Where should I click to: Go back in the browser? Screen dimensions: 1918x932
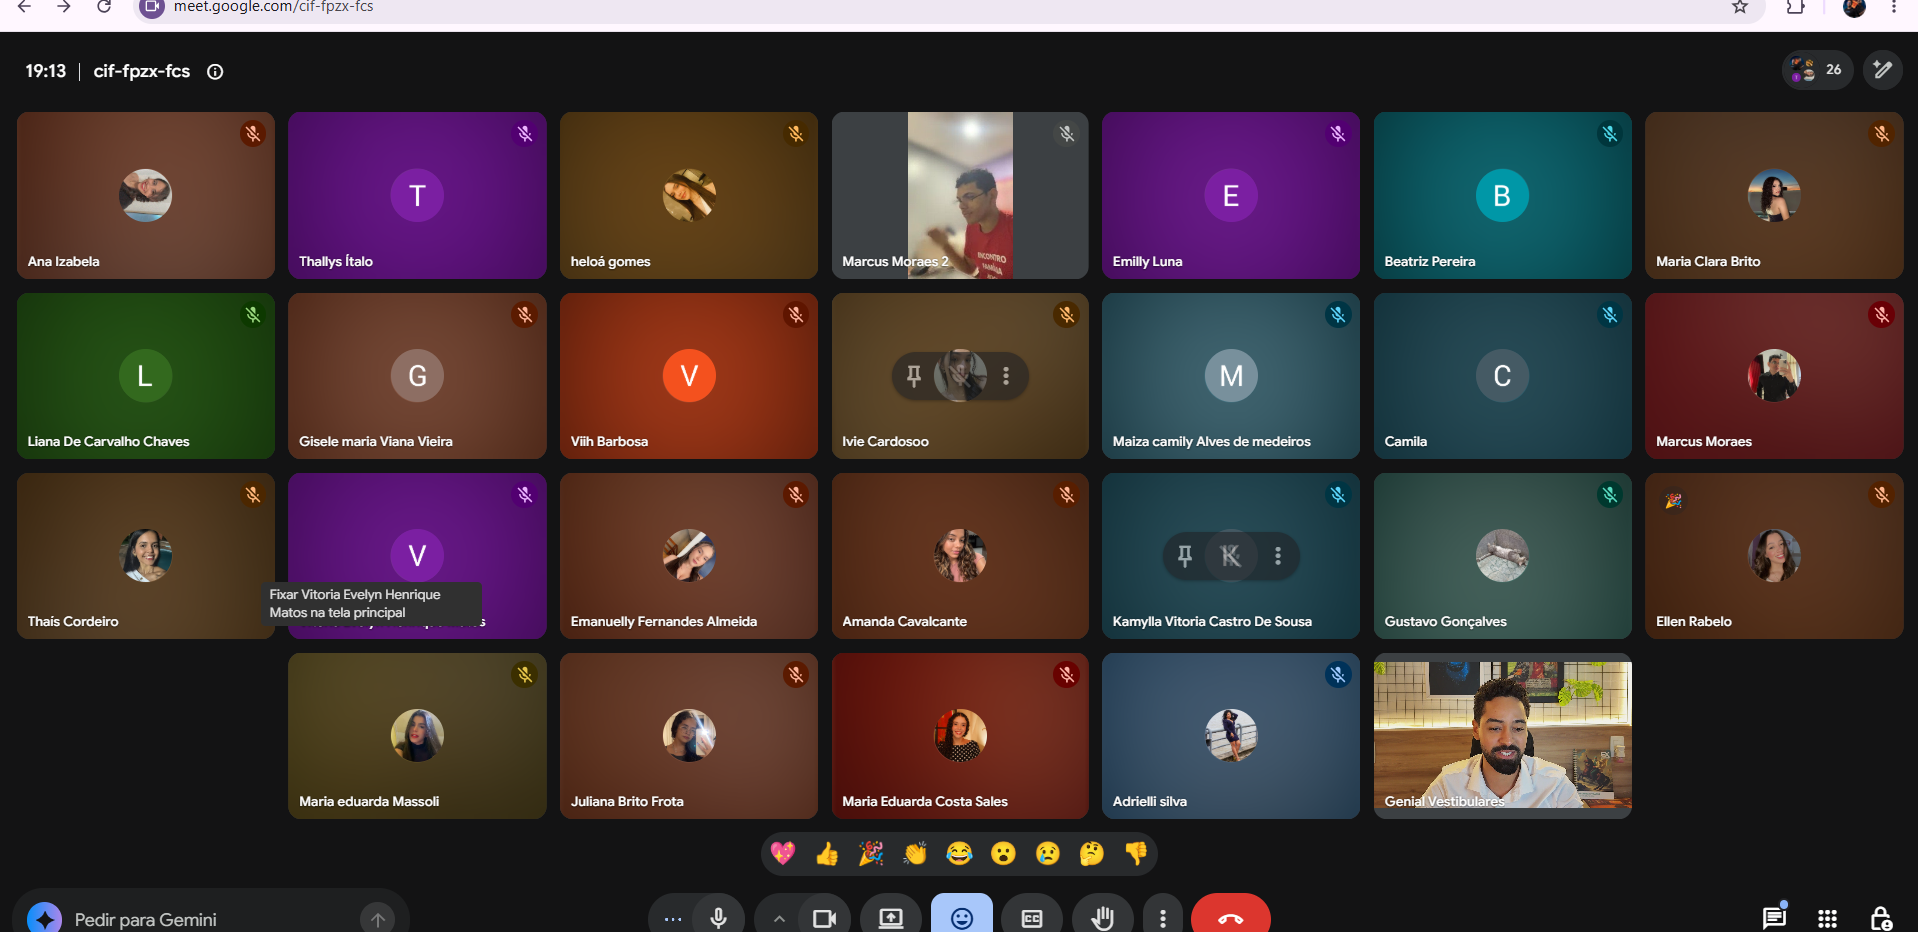pyautogui.click(x=24, y=7)
